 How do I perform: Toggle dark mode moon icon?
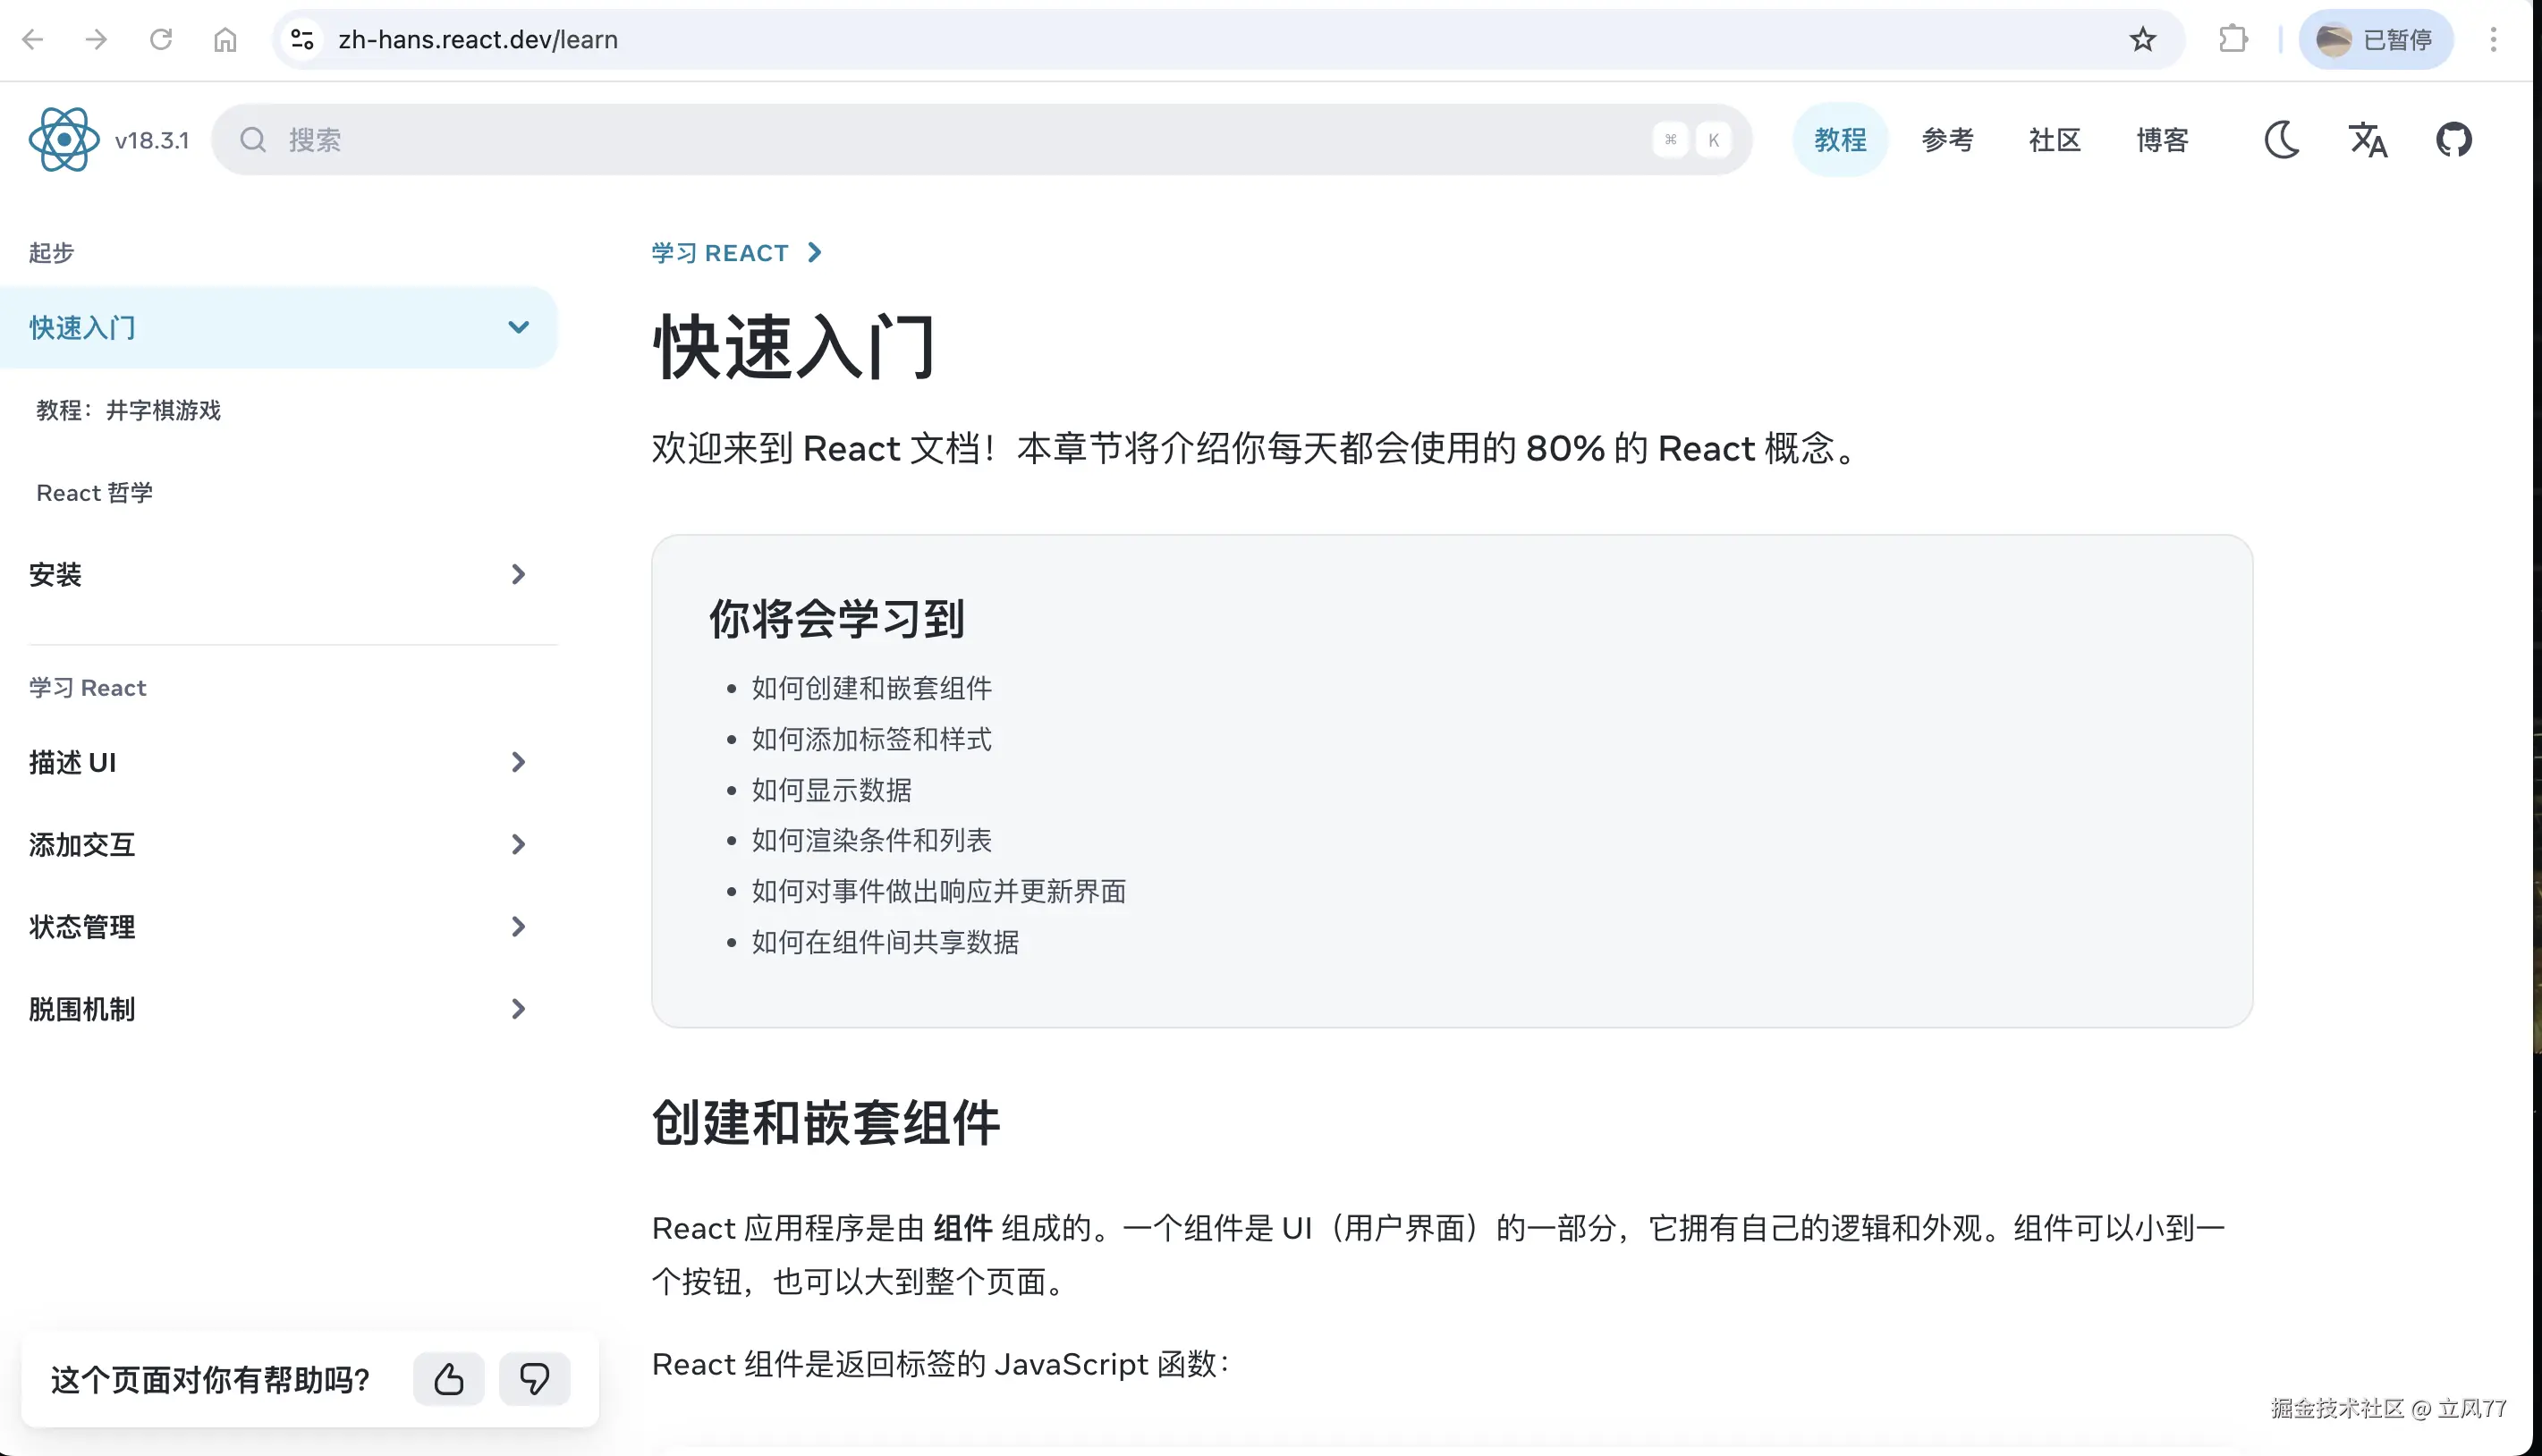(2281, 140)
